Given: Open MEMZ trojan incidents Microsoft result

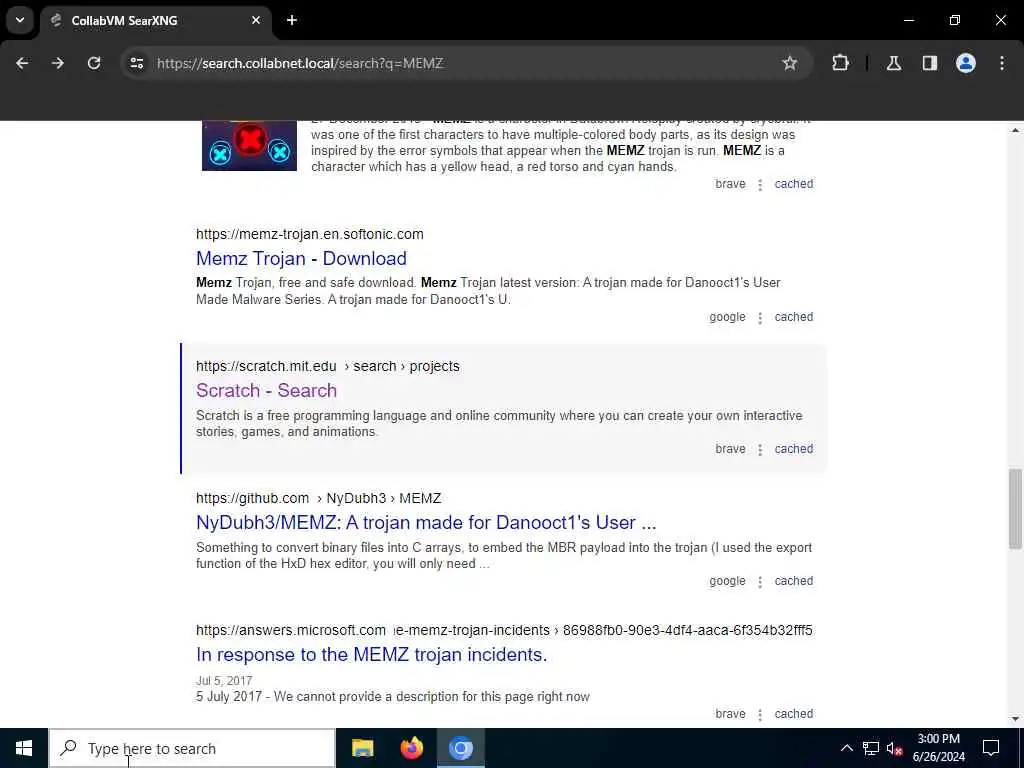Looking at the screenshot, I should 372,654.
